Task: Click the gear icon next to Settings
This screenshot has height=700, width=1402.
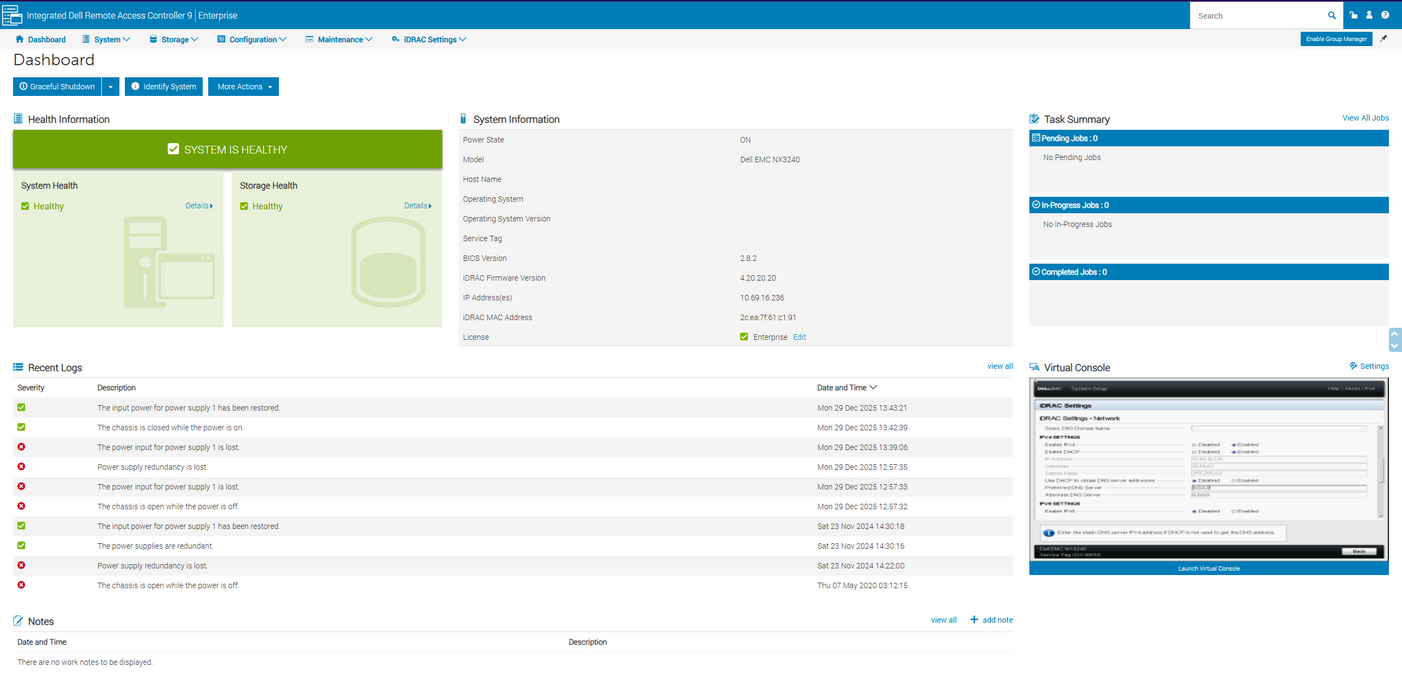Action: (x=1353, y=366)
